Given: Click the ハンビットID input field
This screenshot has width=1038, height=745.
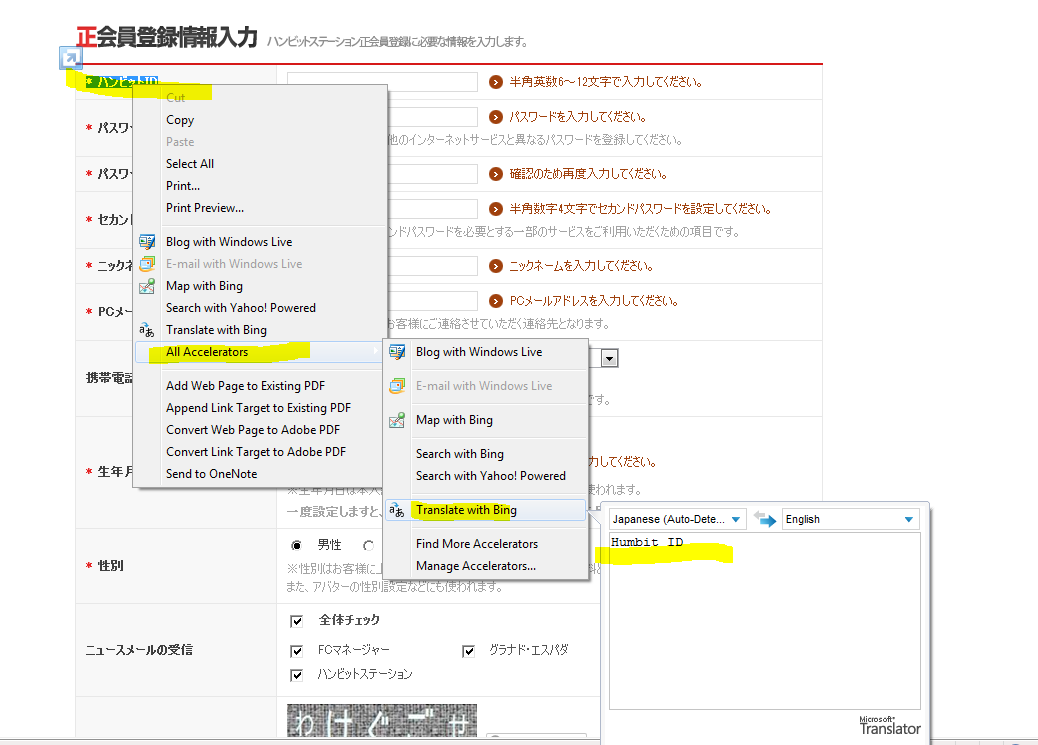Looking at the screenshot, I should coord(383,82).
